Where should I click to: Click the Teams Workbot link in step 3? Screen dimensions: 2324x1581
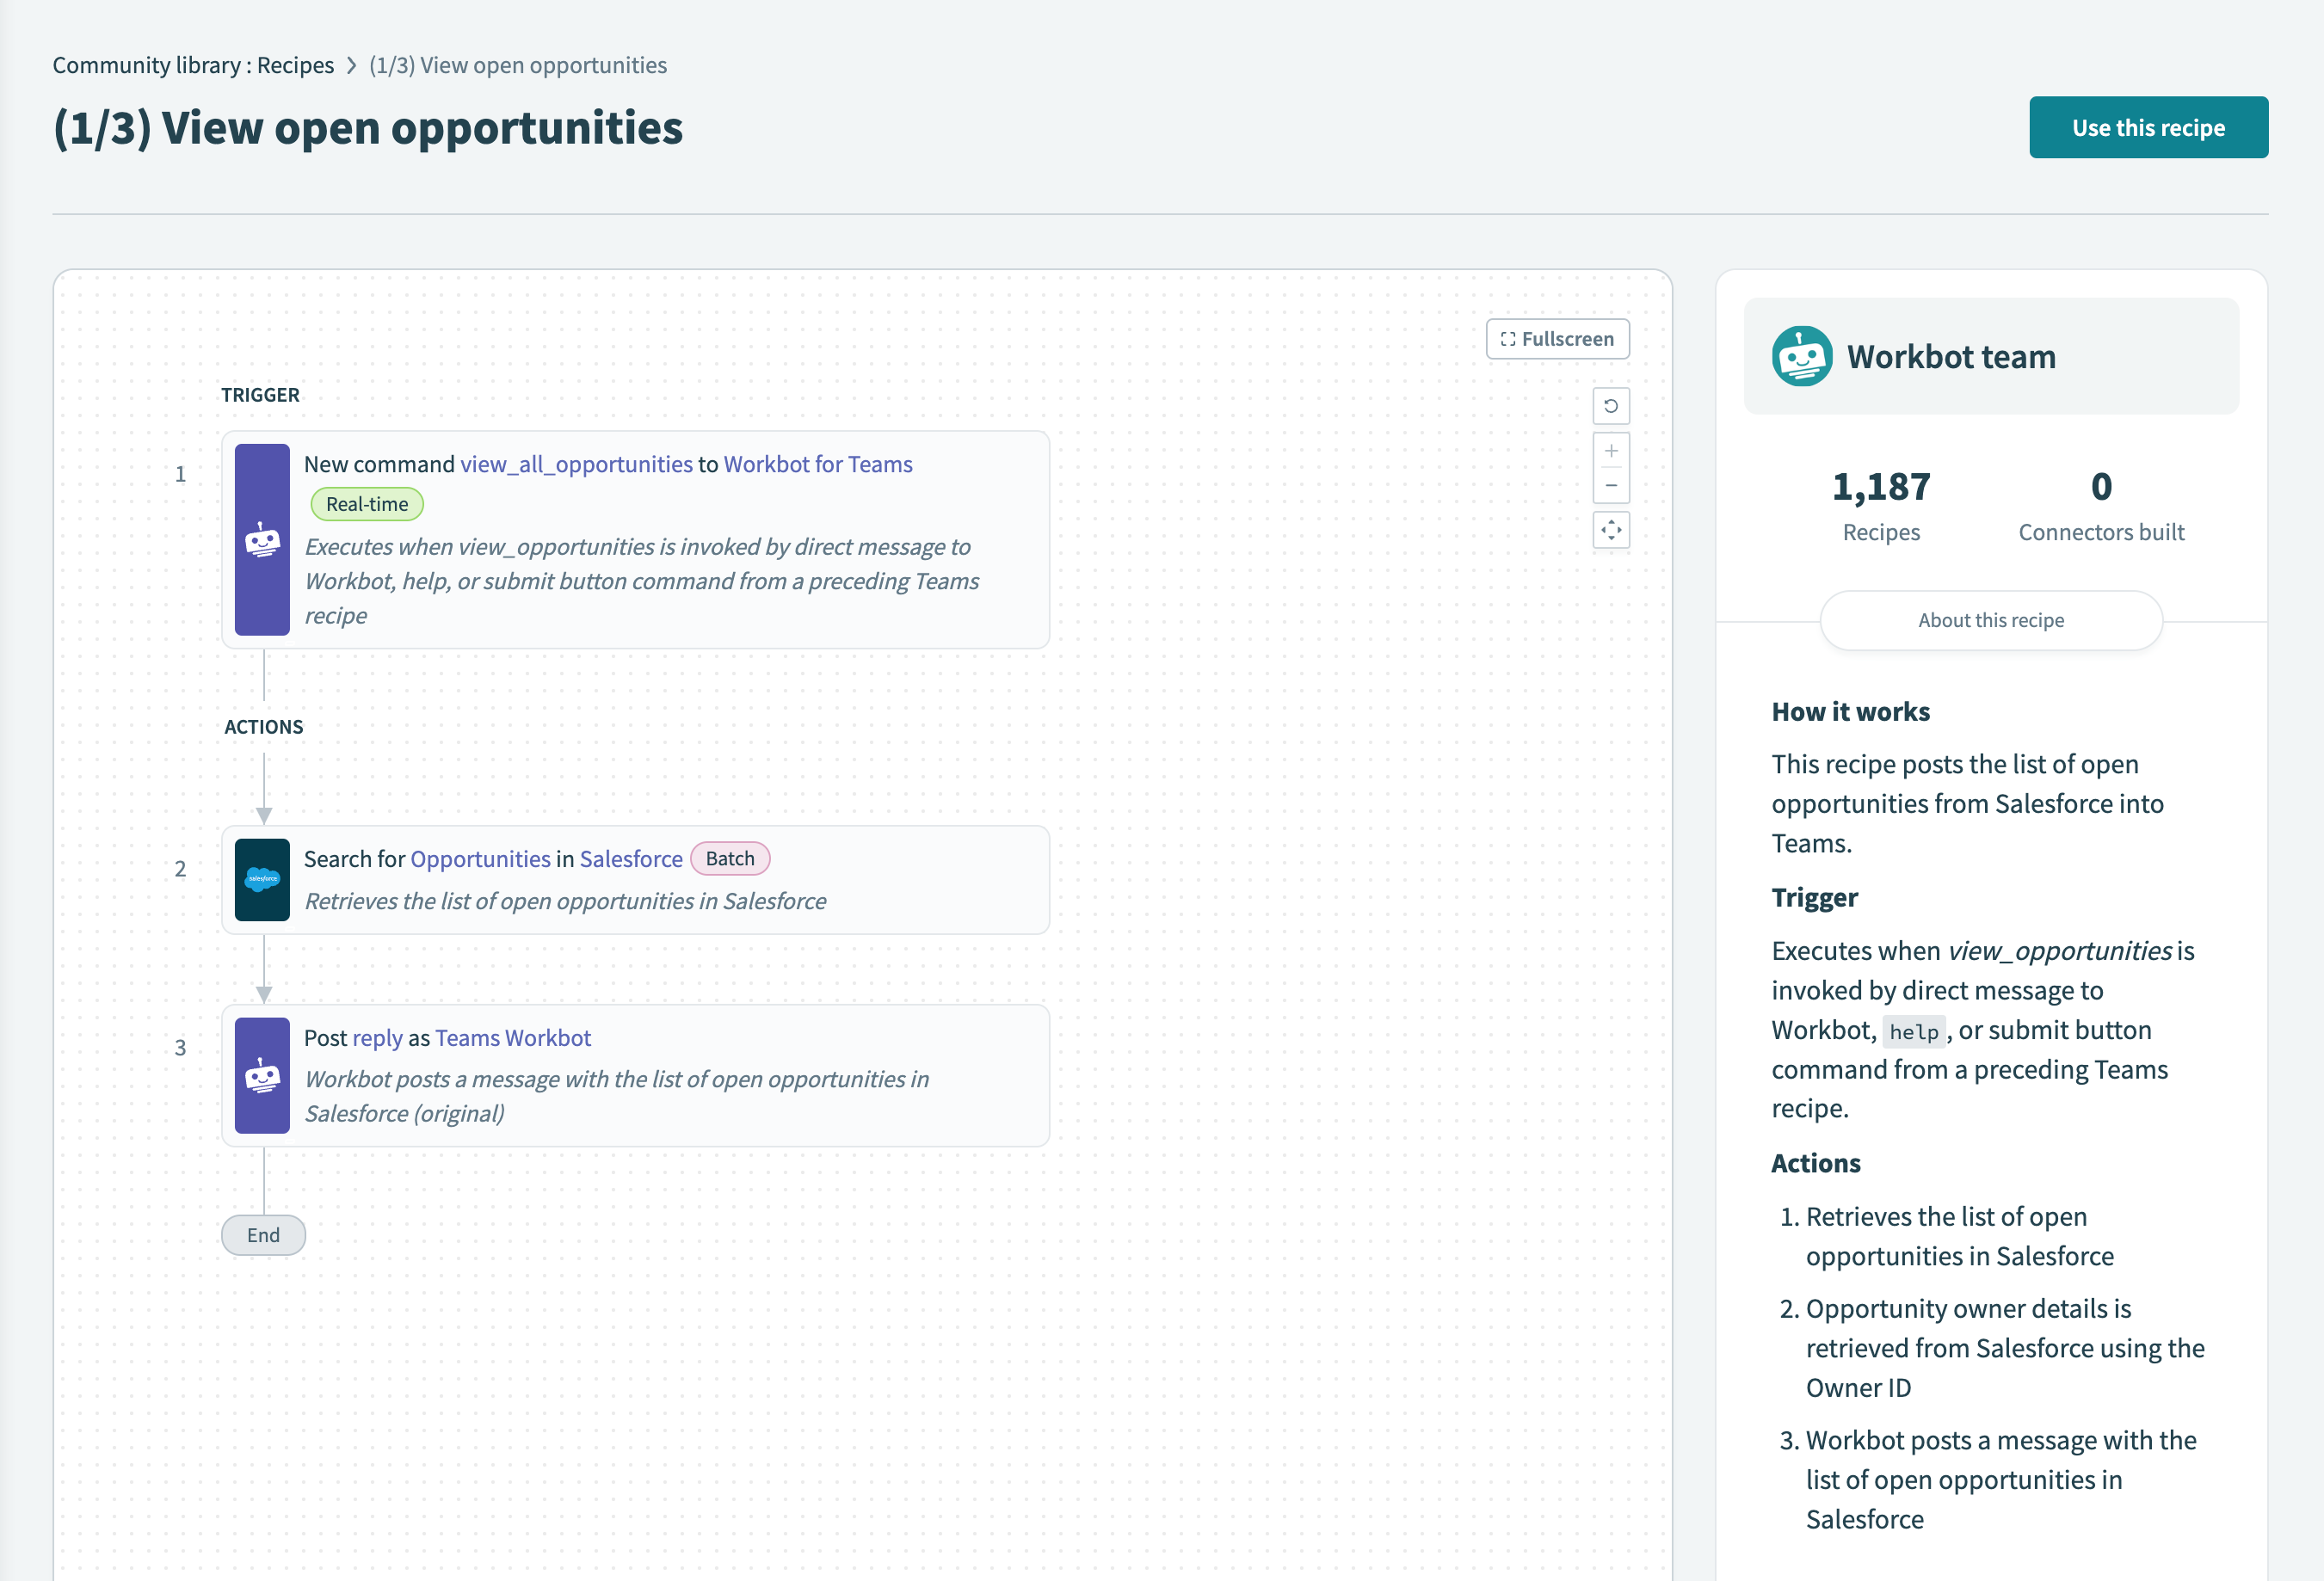point(512,1038)
